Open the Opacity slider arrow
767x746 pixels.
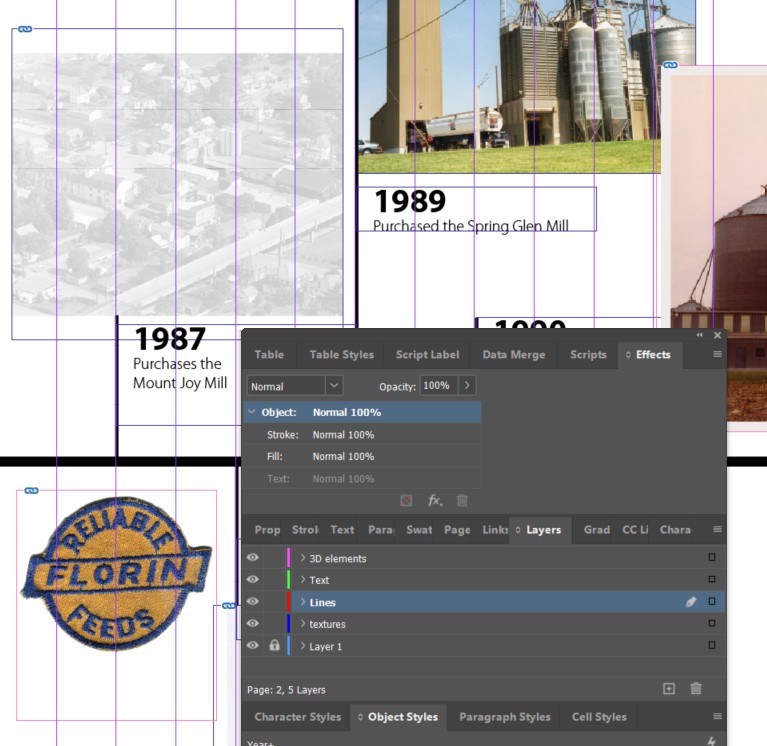click(467, 386)
